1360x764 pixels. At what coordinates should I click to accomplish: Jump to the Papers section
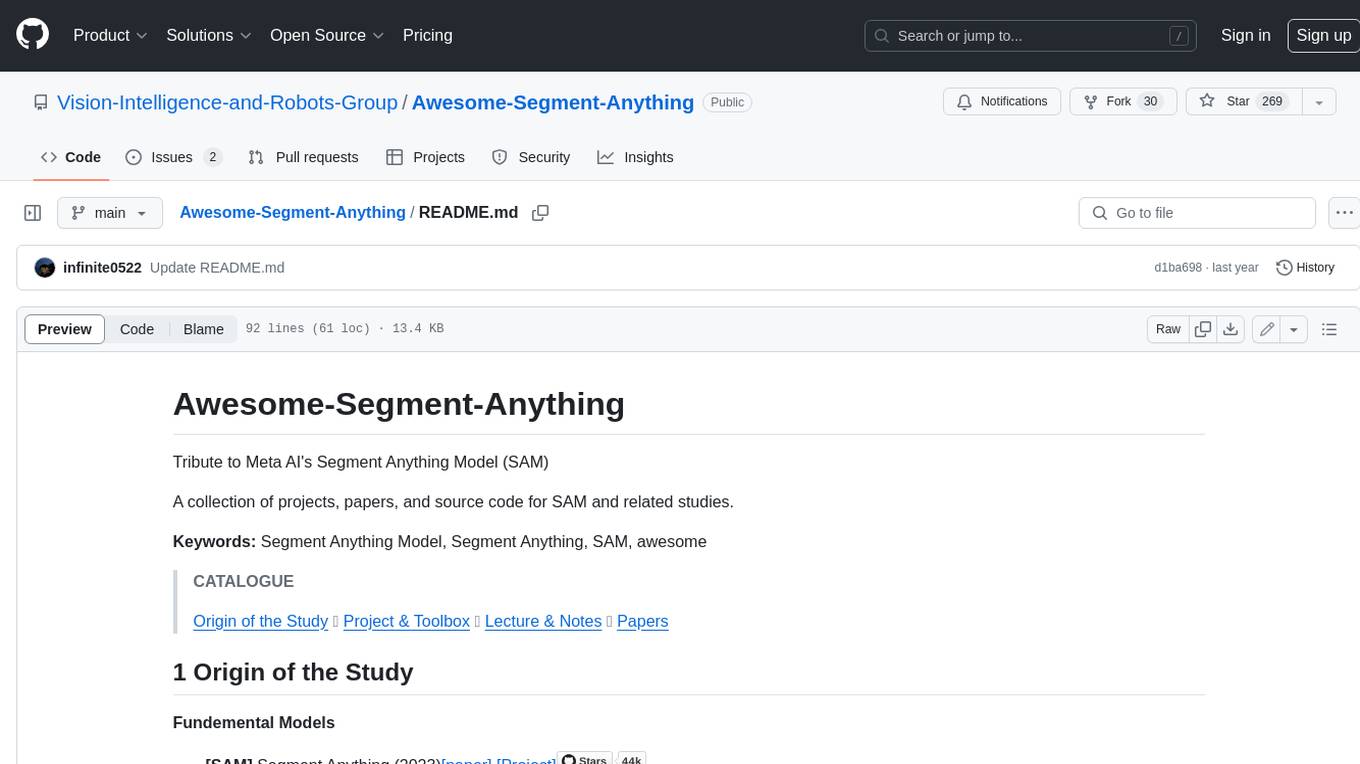pyautogui.click(x=642, y=621)
